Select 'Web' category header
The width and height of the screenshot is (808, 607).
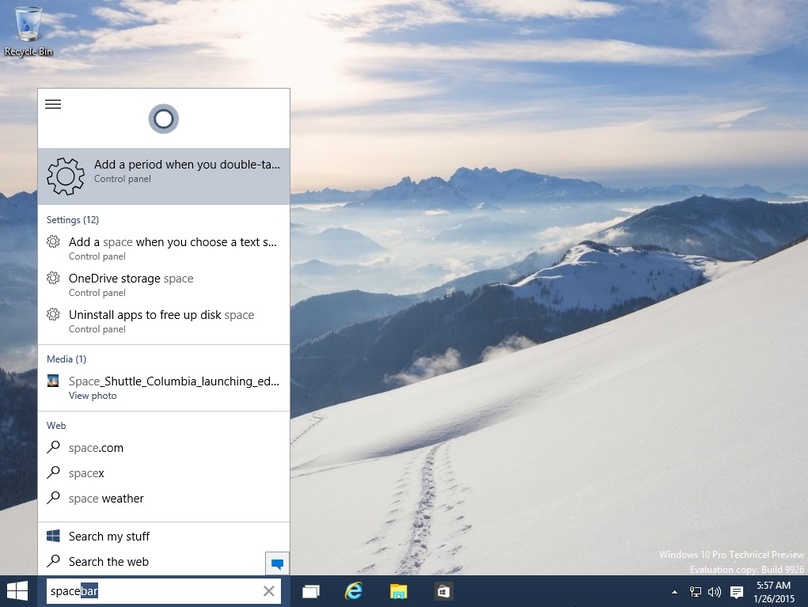coord(56,426)
